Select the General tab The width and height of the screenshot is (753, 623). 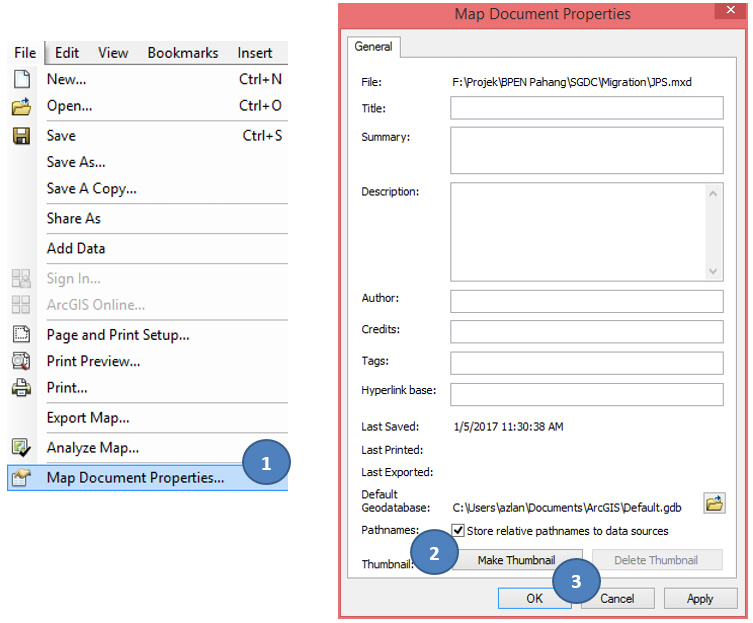coord(374,47)
